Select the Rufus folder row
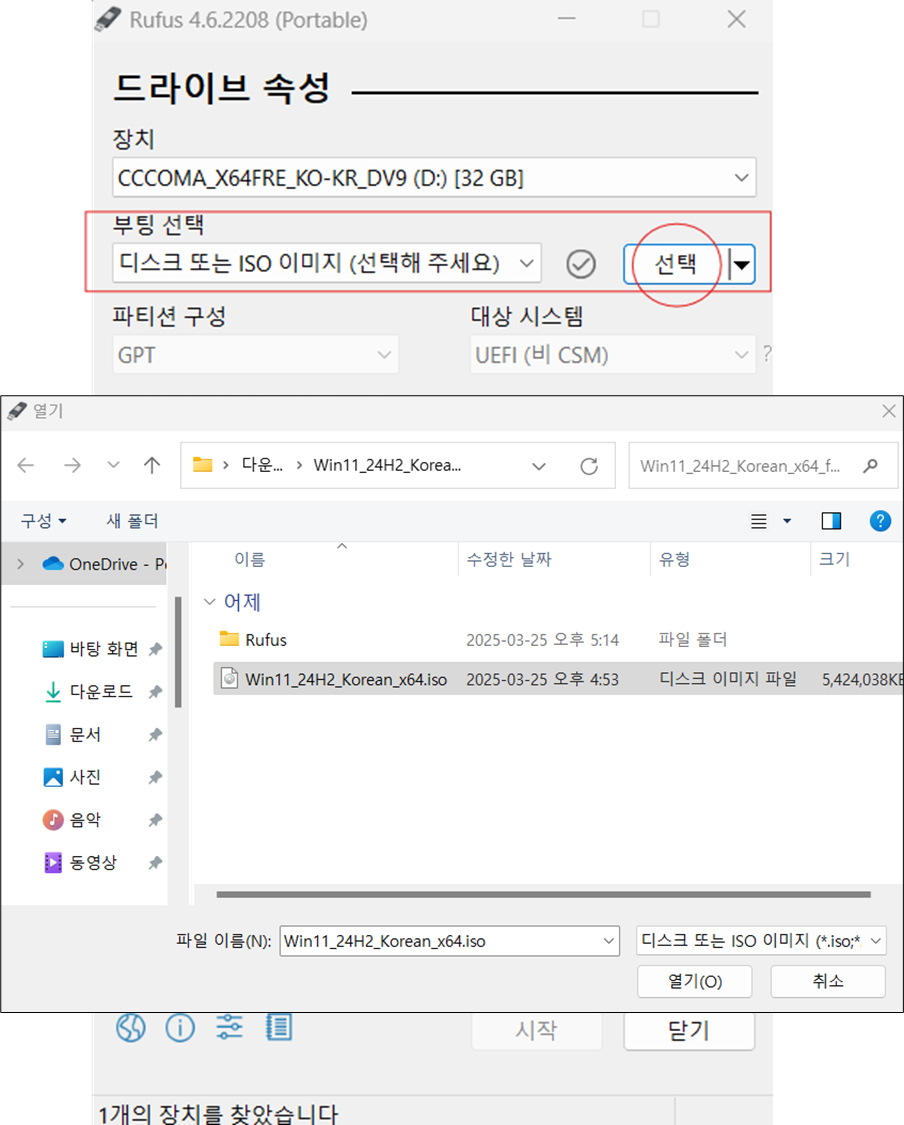 558,639
